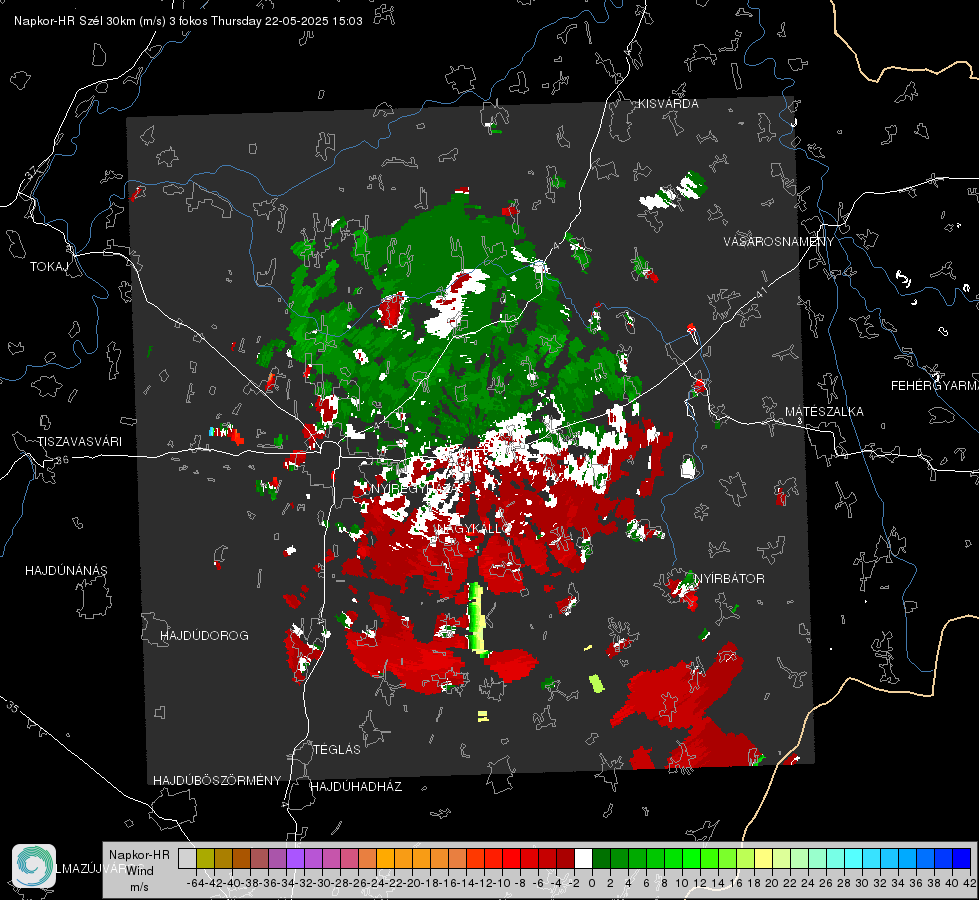Pick the olive swatch between -64 and -42

pos(205,859)
